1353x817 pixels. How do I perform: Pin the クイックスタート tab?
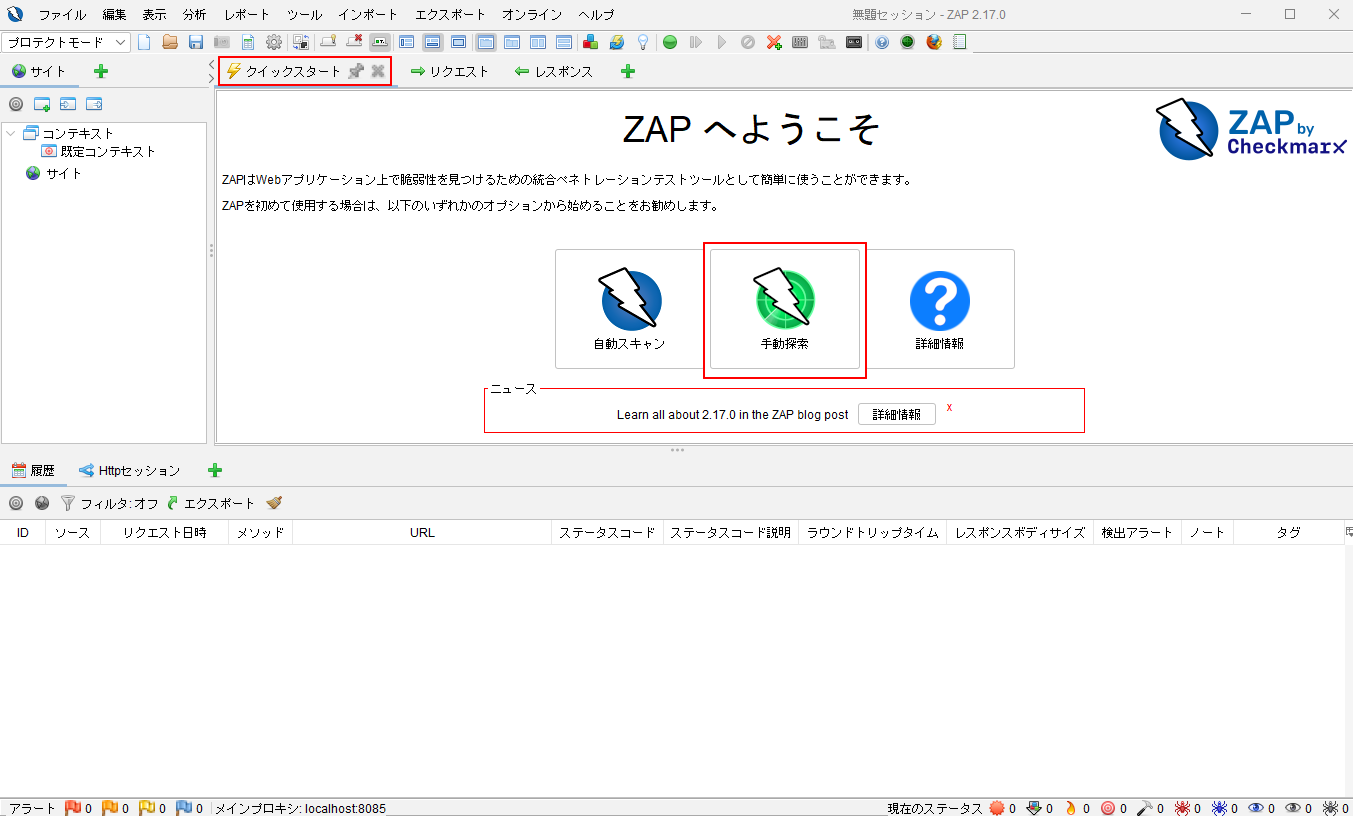click(x=355, y=71)
